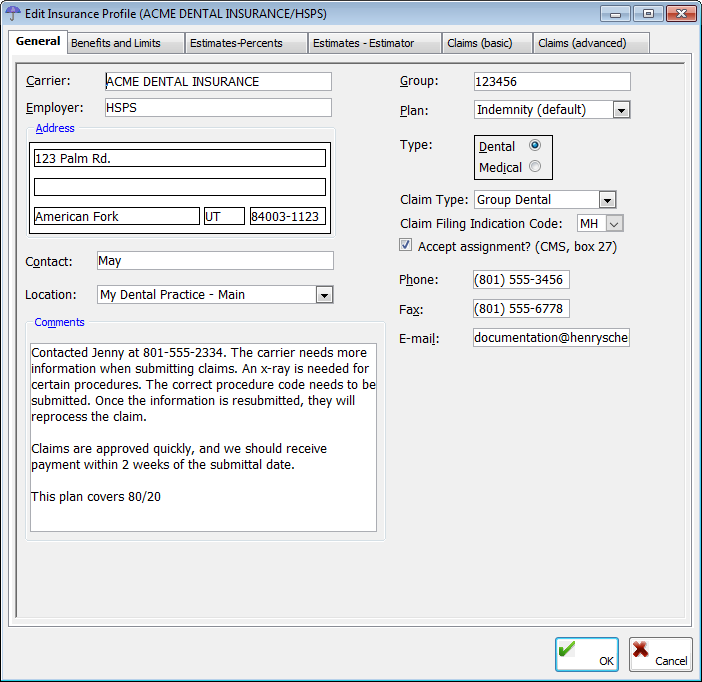Expand Claim Filing Indication Code dropdown
The image size is (702, 682).
pos(614,224)
